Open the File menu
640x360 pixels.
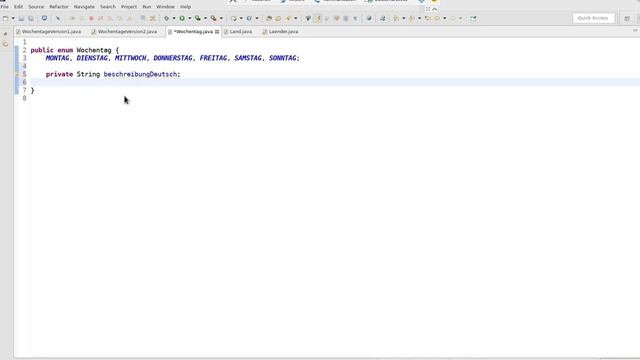click(x=4, y=7)
